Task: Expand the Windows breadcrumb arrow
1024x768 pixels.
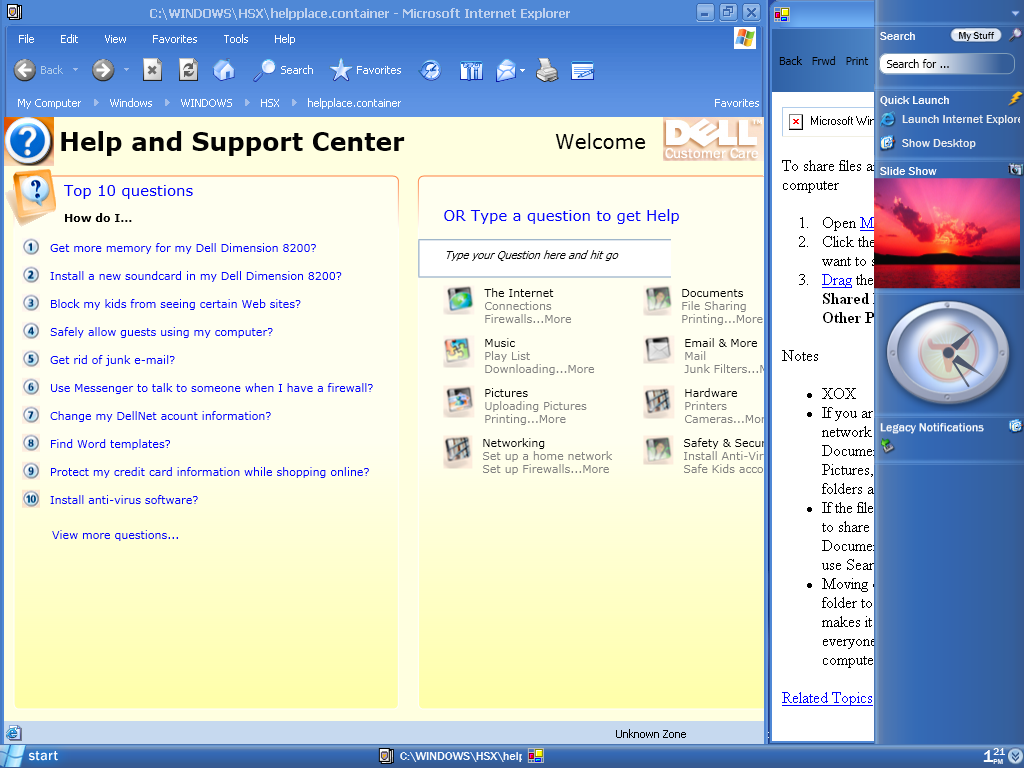Action: pyautogui.click(x=167, y=103)
